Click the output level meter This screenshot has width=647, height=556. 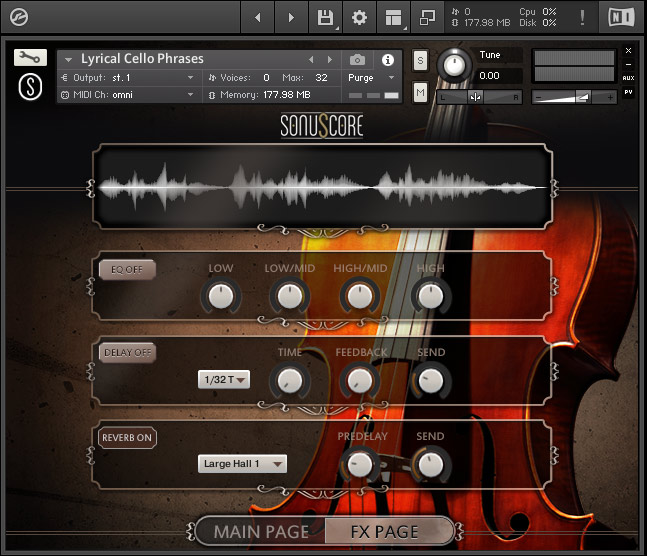click(x=574, y=66)
